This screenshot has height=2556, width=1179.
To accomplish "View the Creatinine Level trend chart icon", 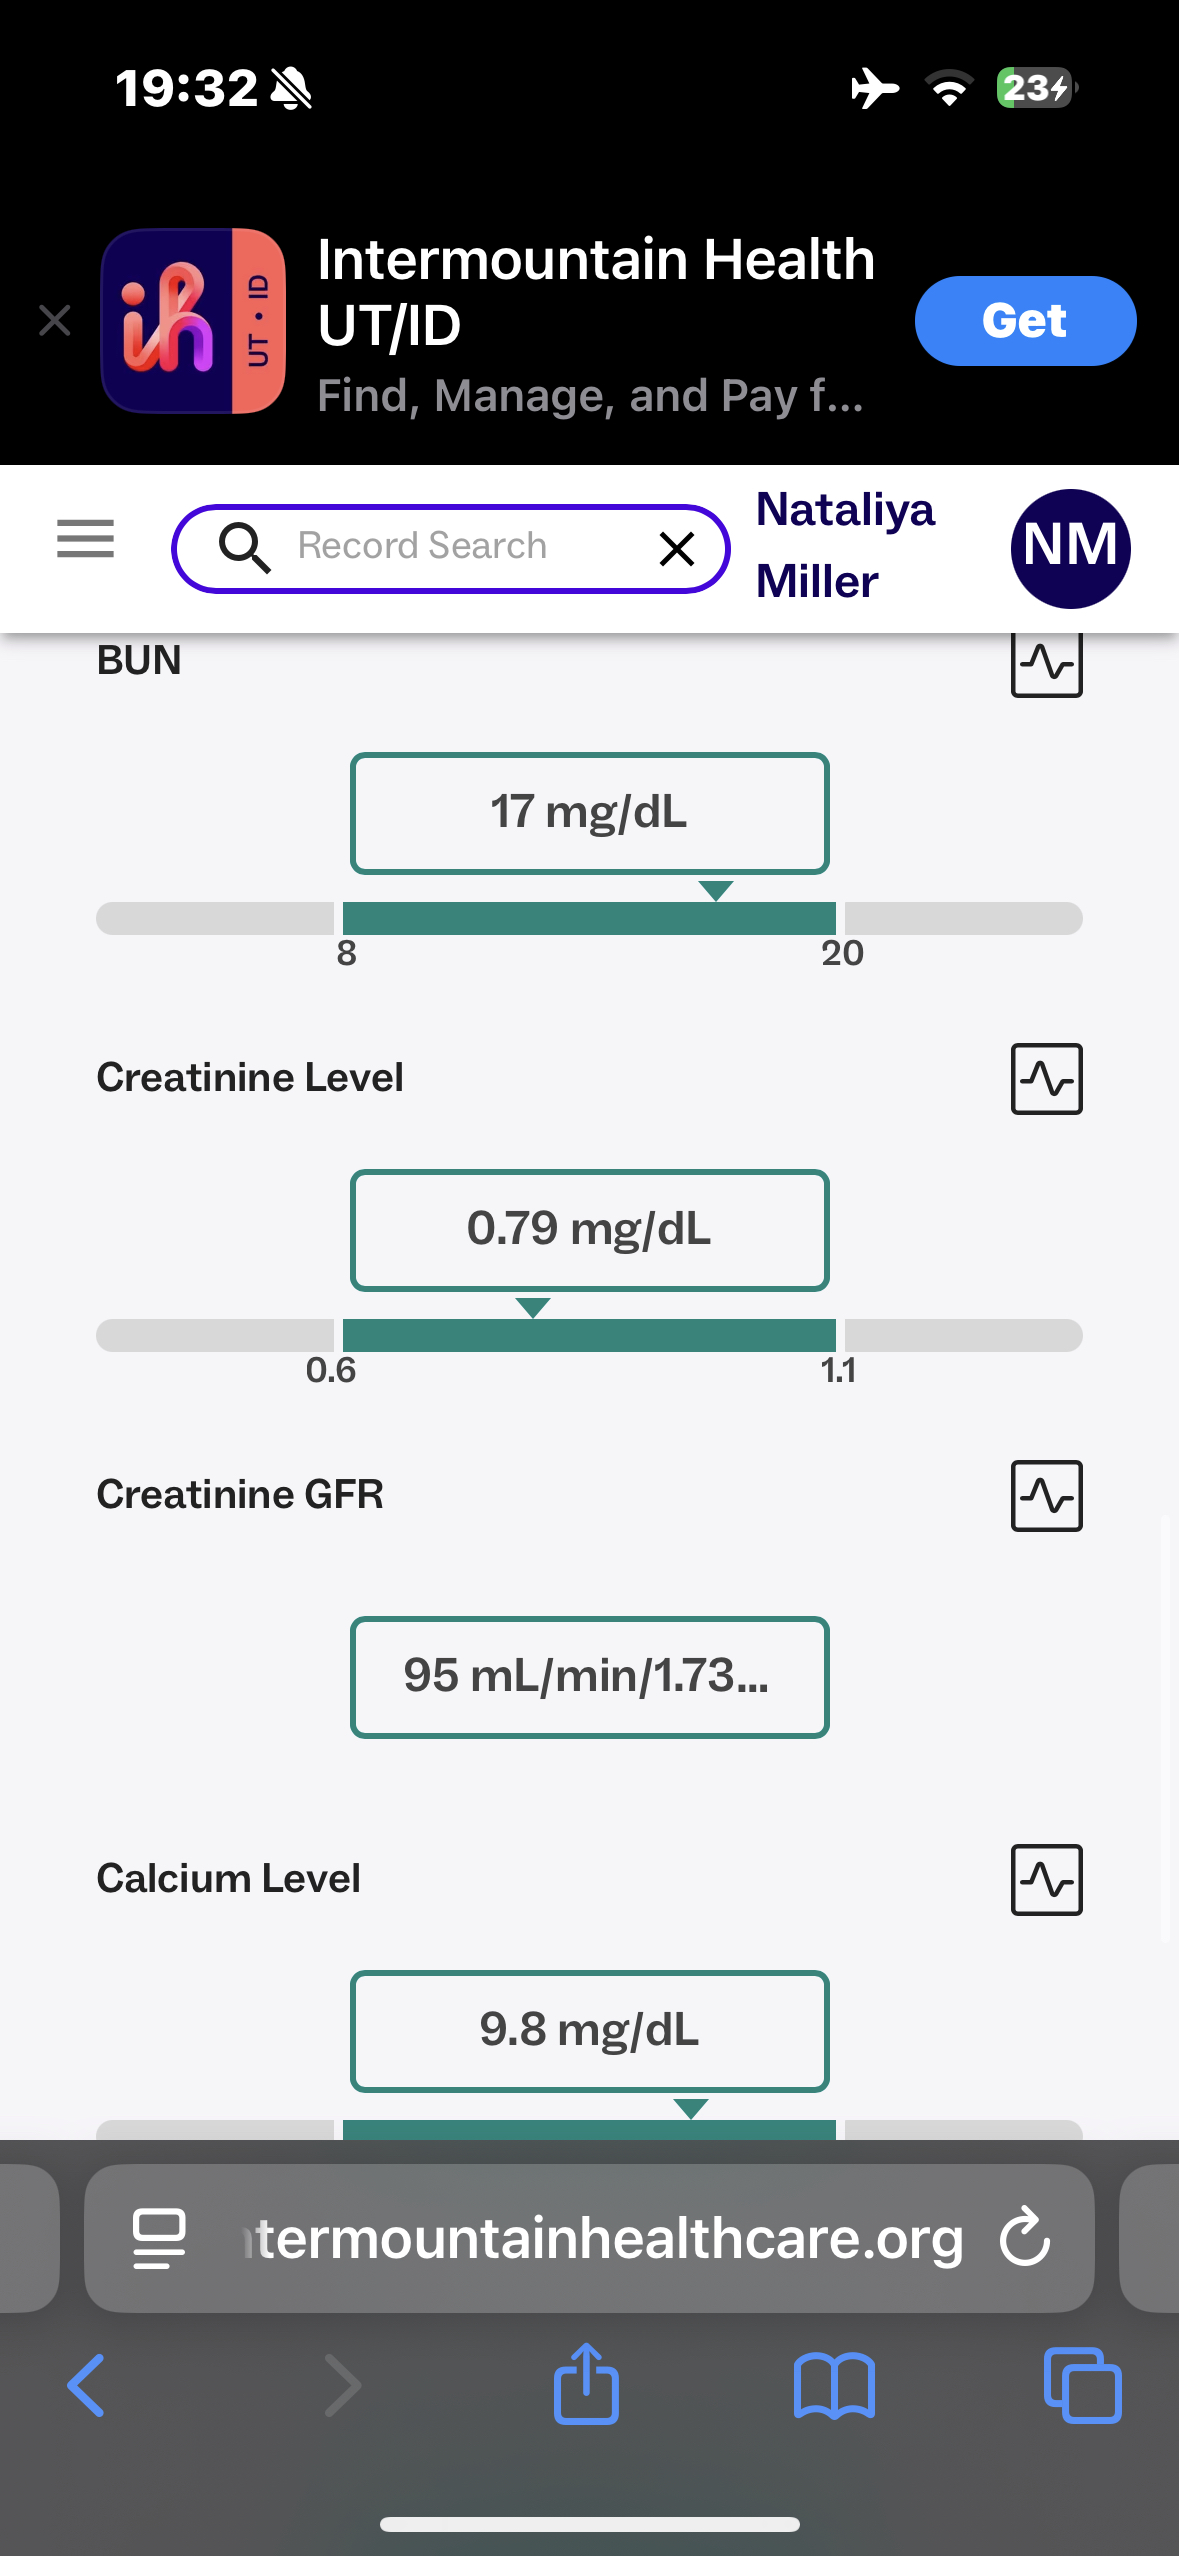I will click(x=1046, y=1079).
